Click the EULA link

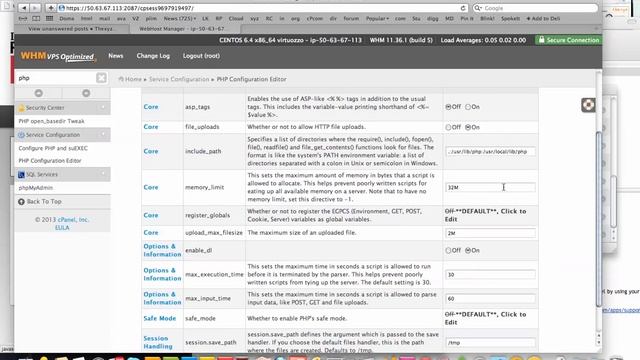click(62, 228)
